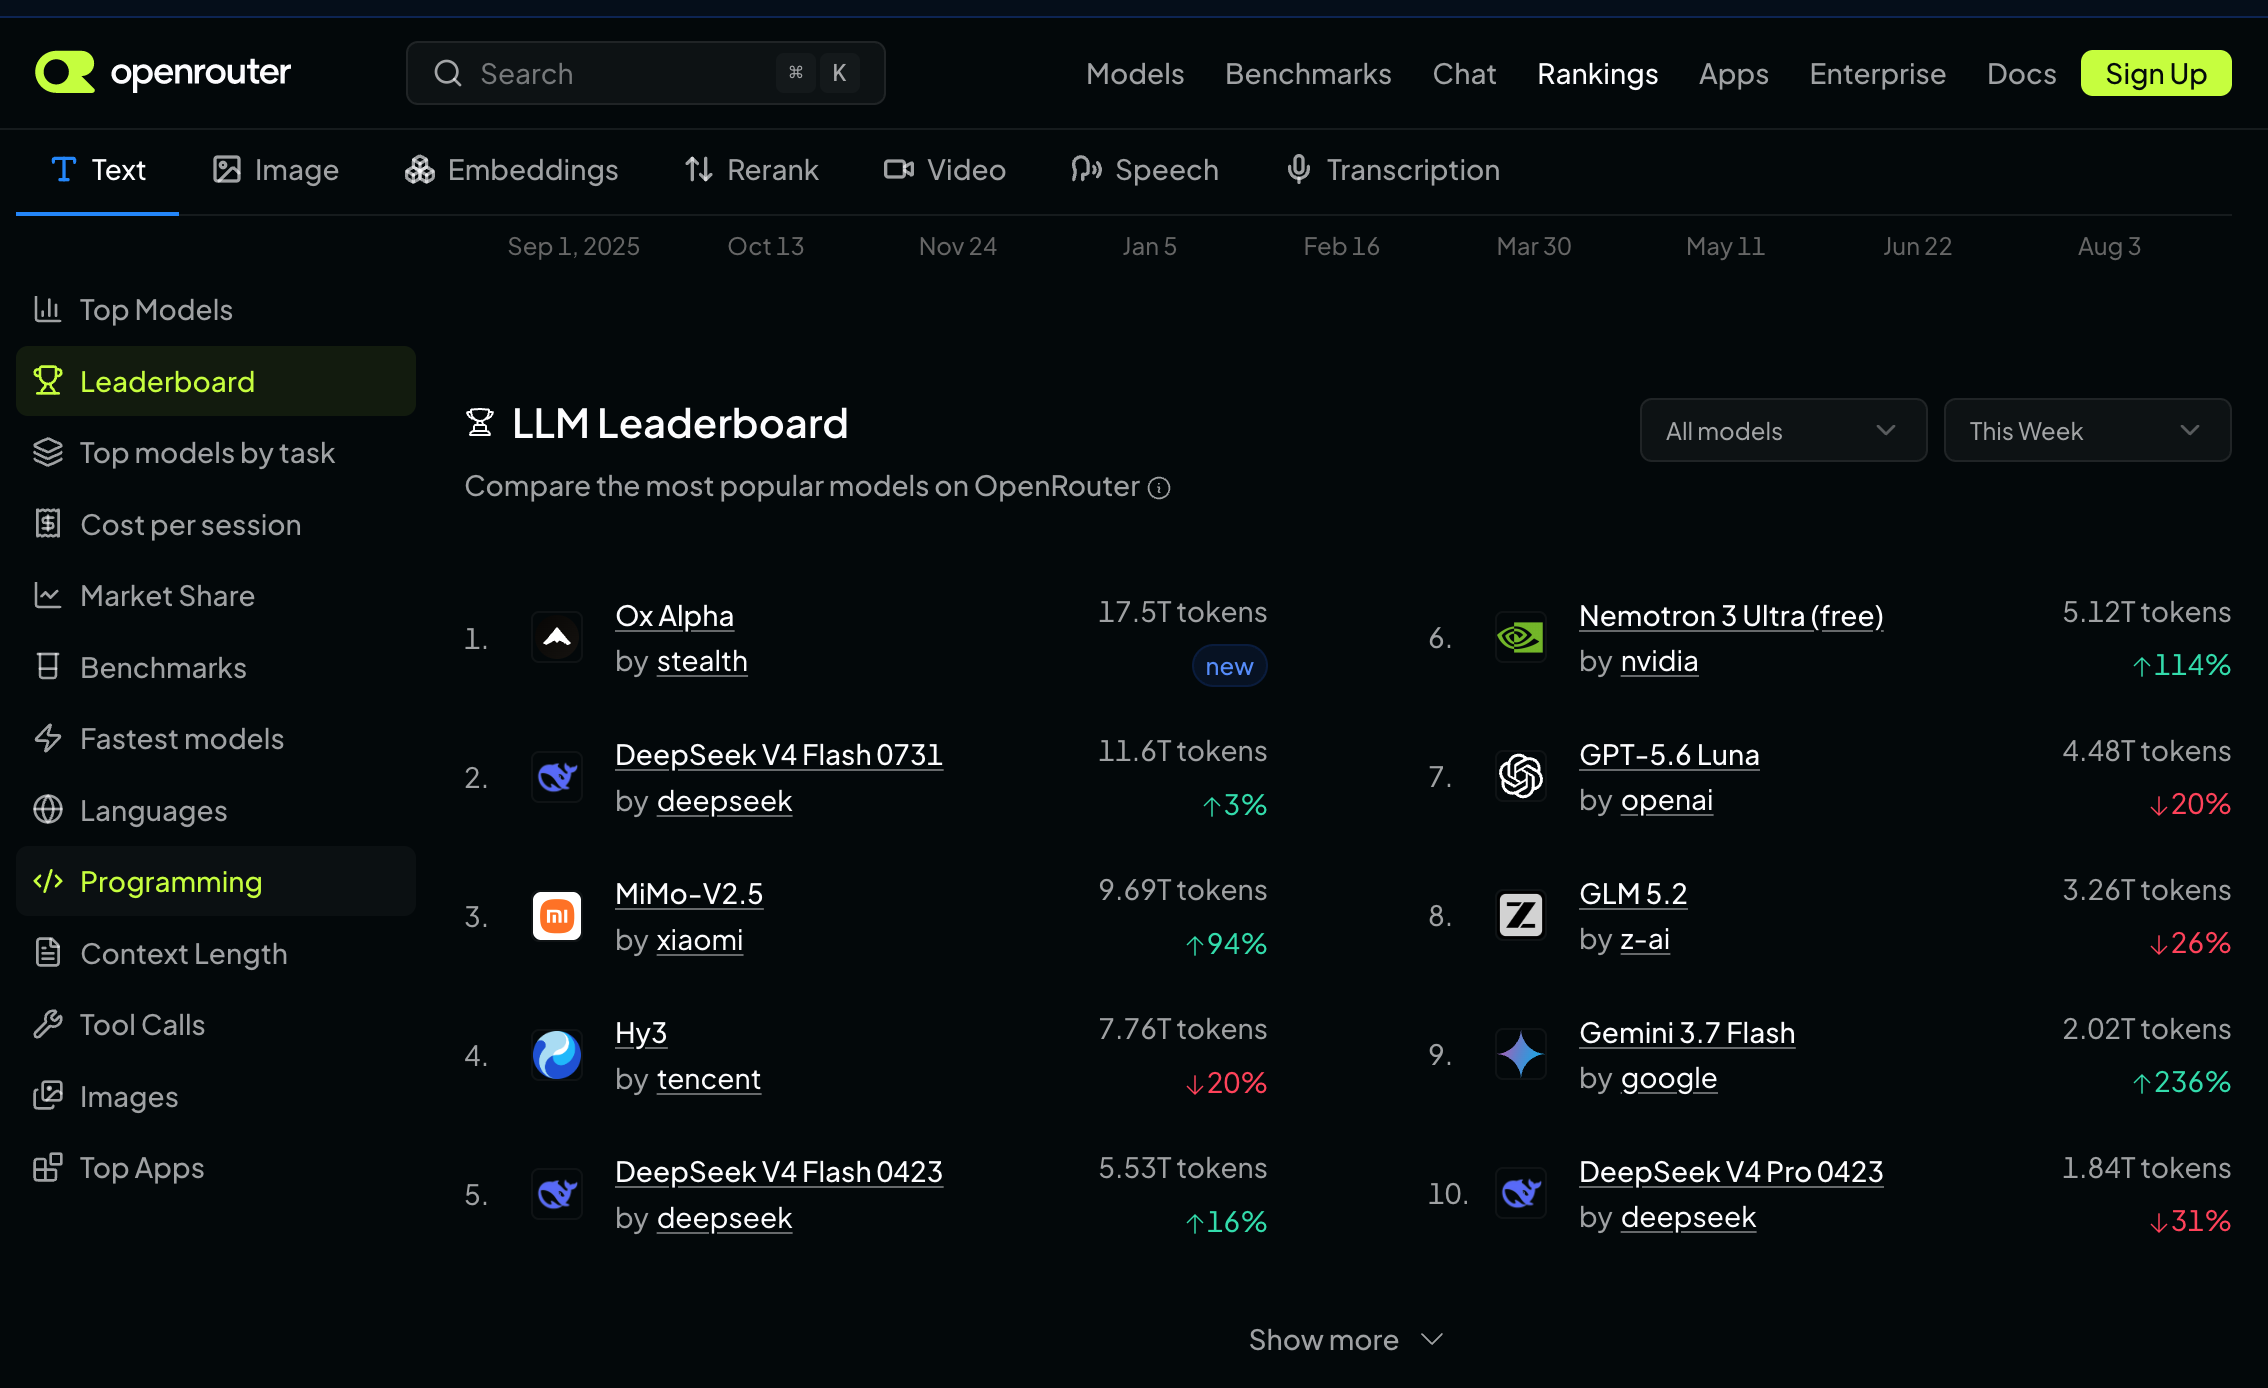Click the Top Models bar-chart icon
The image size is (2268, 1388).
point(48,309)
